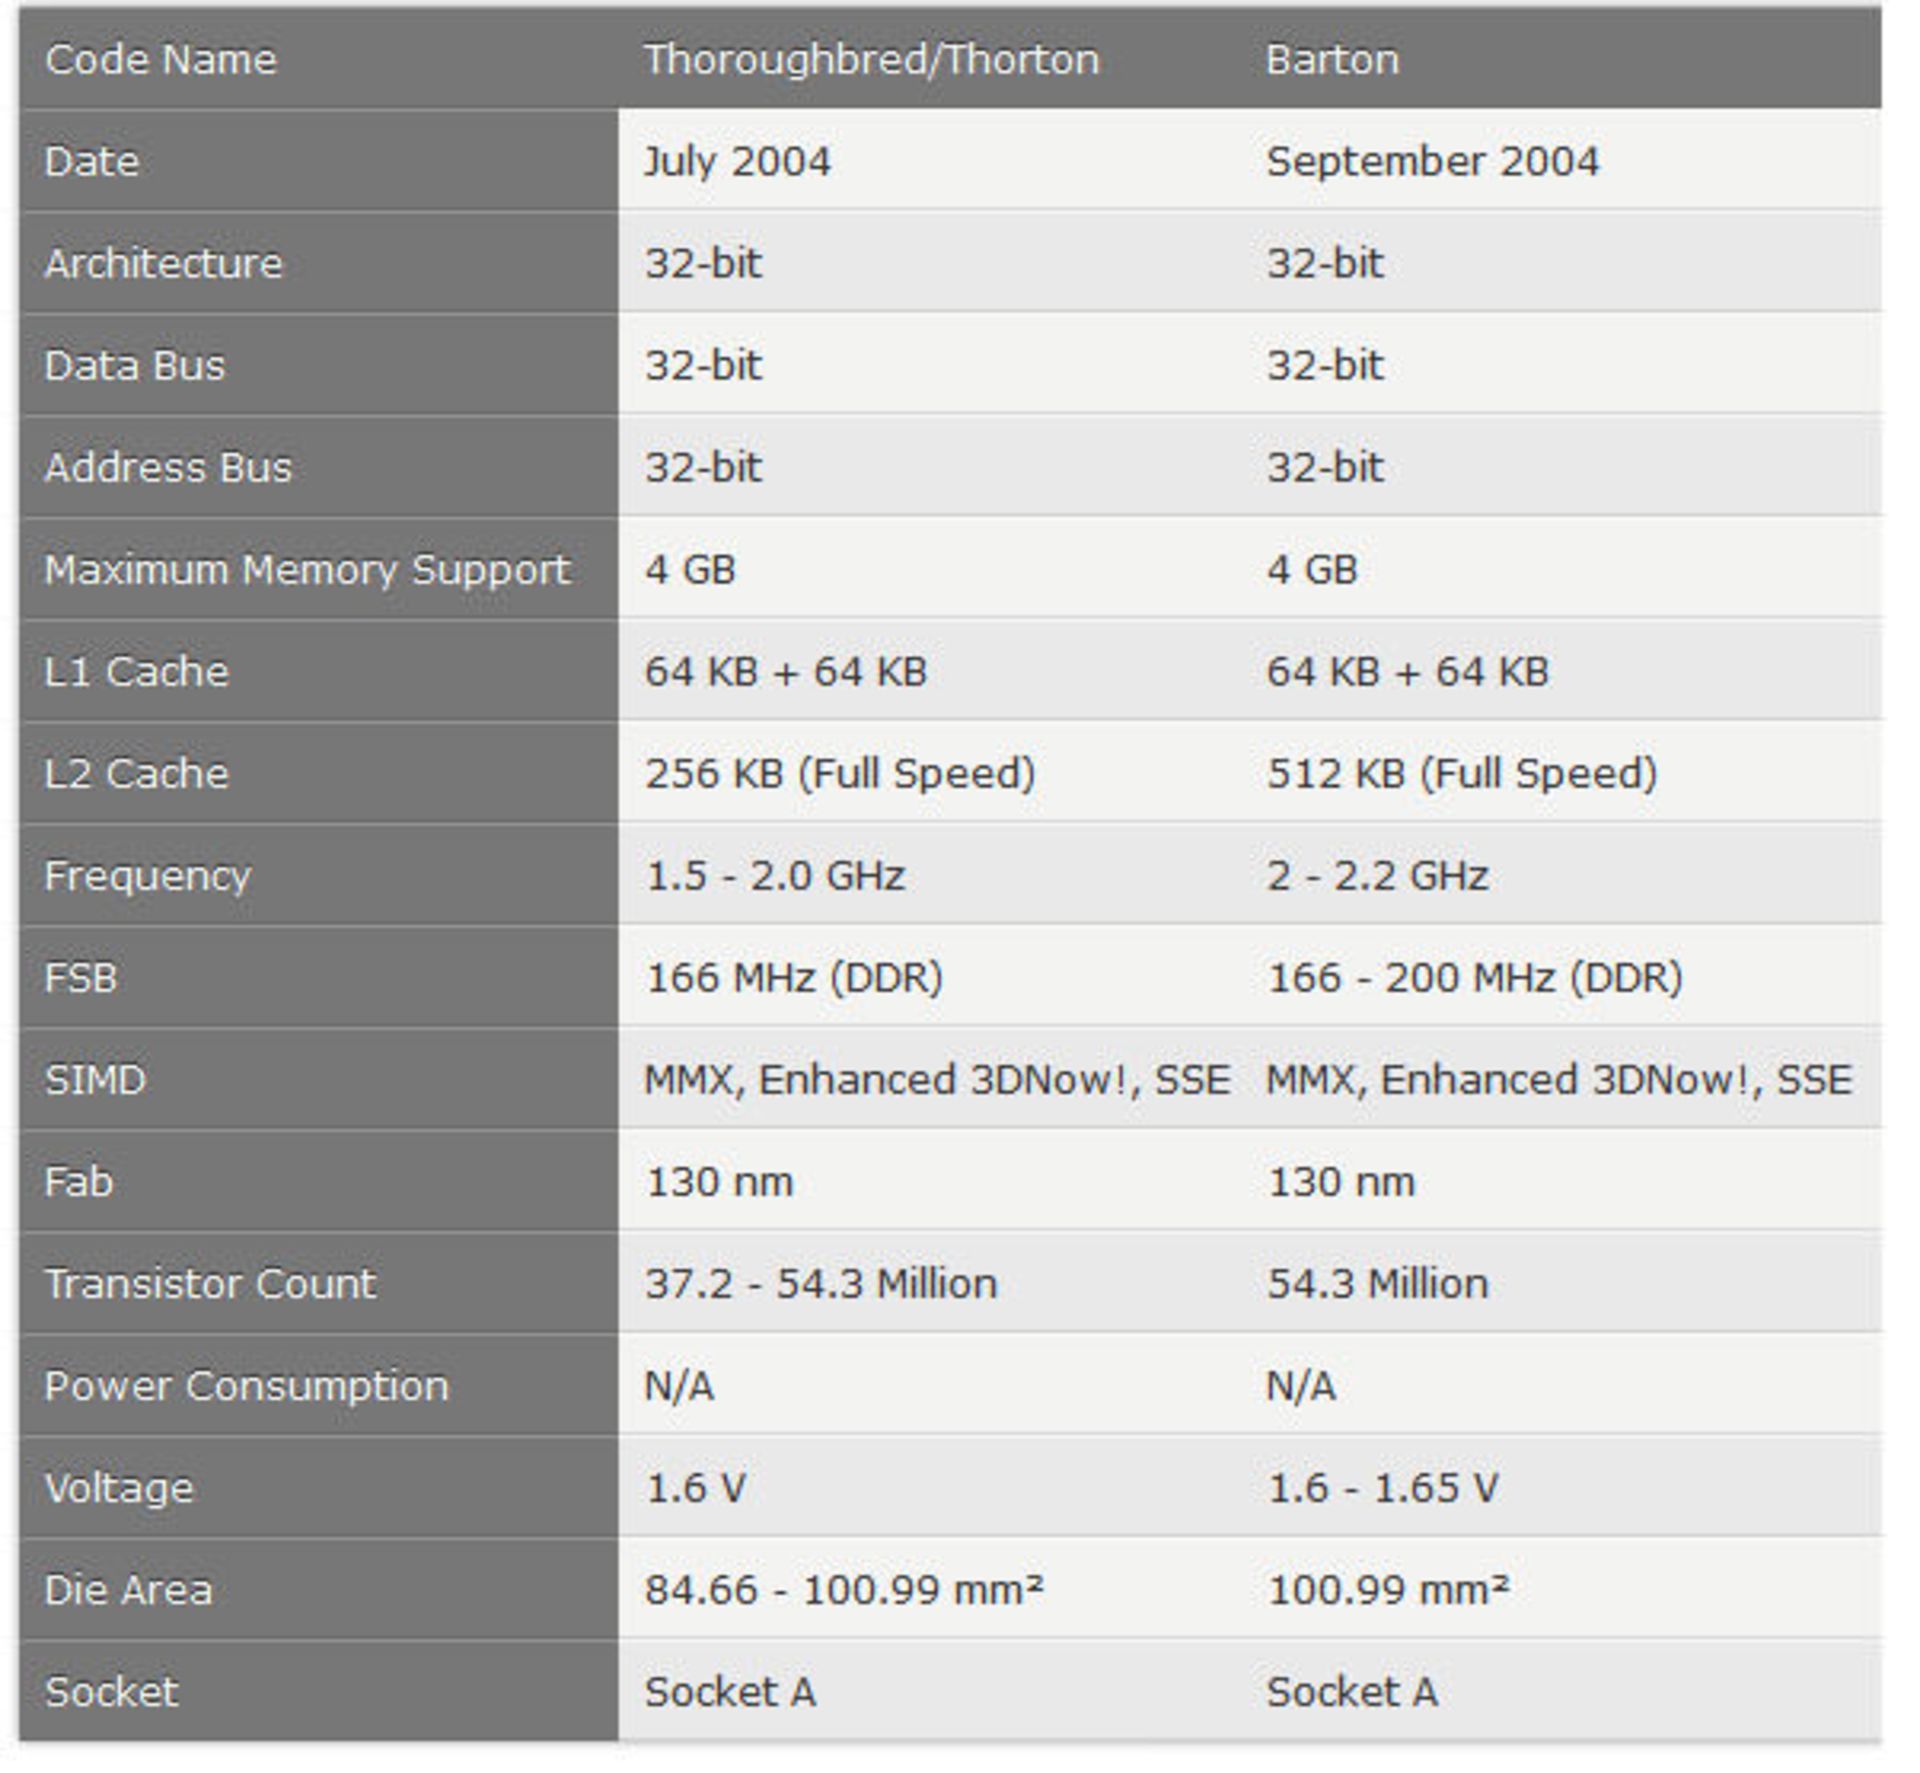The image size is (1920, 1773).
Task: Select the "256 KB (Full Speed)" cell
Action: click(840, 774)
